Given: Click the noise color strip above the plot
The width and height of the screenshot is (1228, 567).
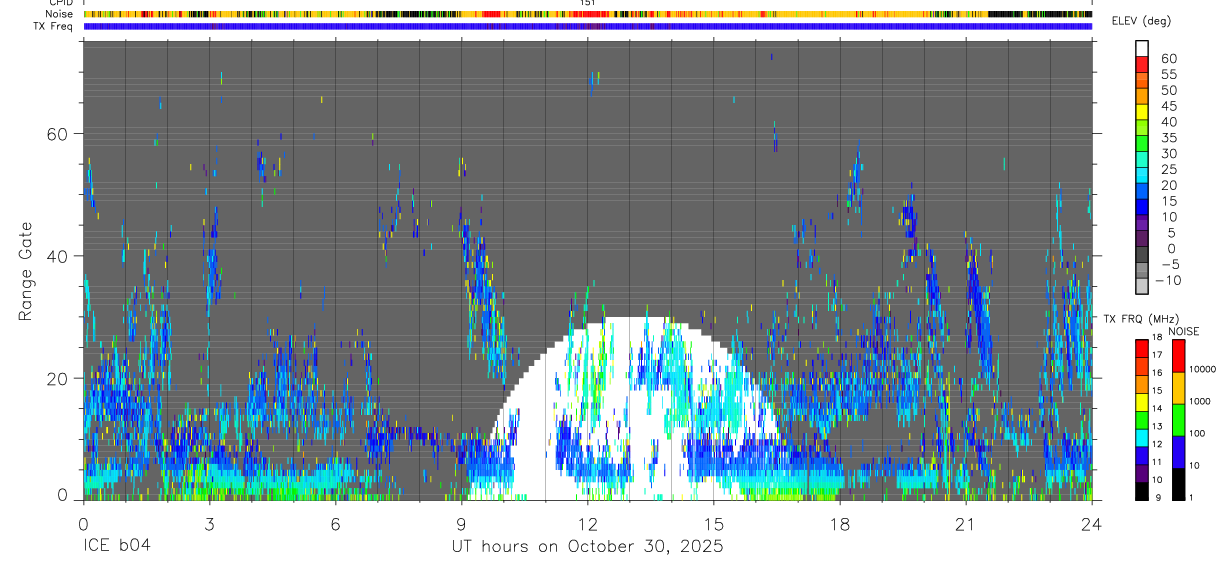Looking at the screenshot, I should (x=588, y=14).
